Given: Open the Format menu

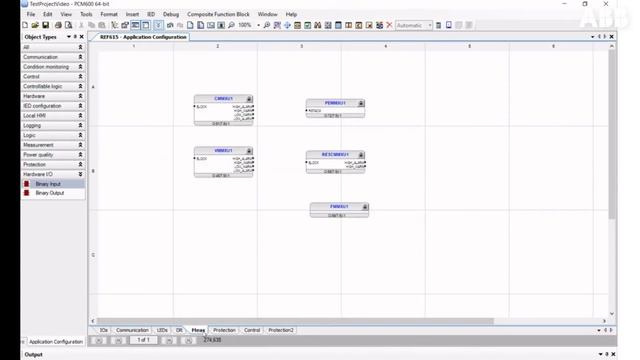Looking at the screenshot, I should [109, 14].
